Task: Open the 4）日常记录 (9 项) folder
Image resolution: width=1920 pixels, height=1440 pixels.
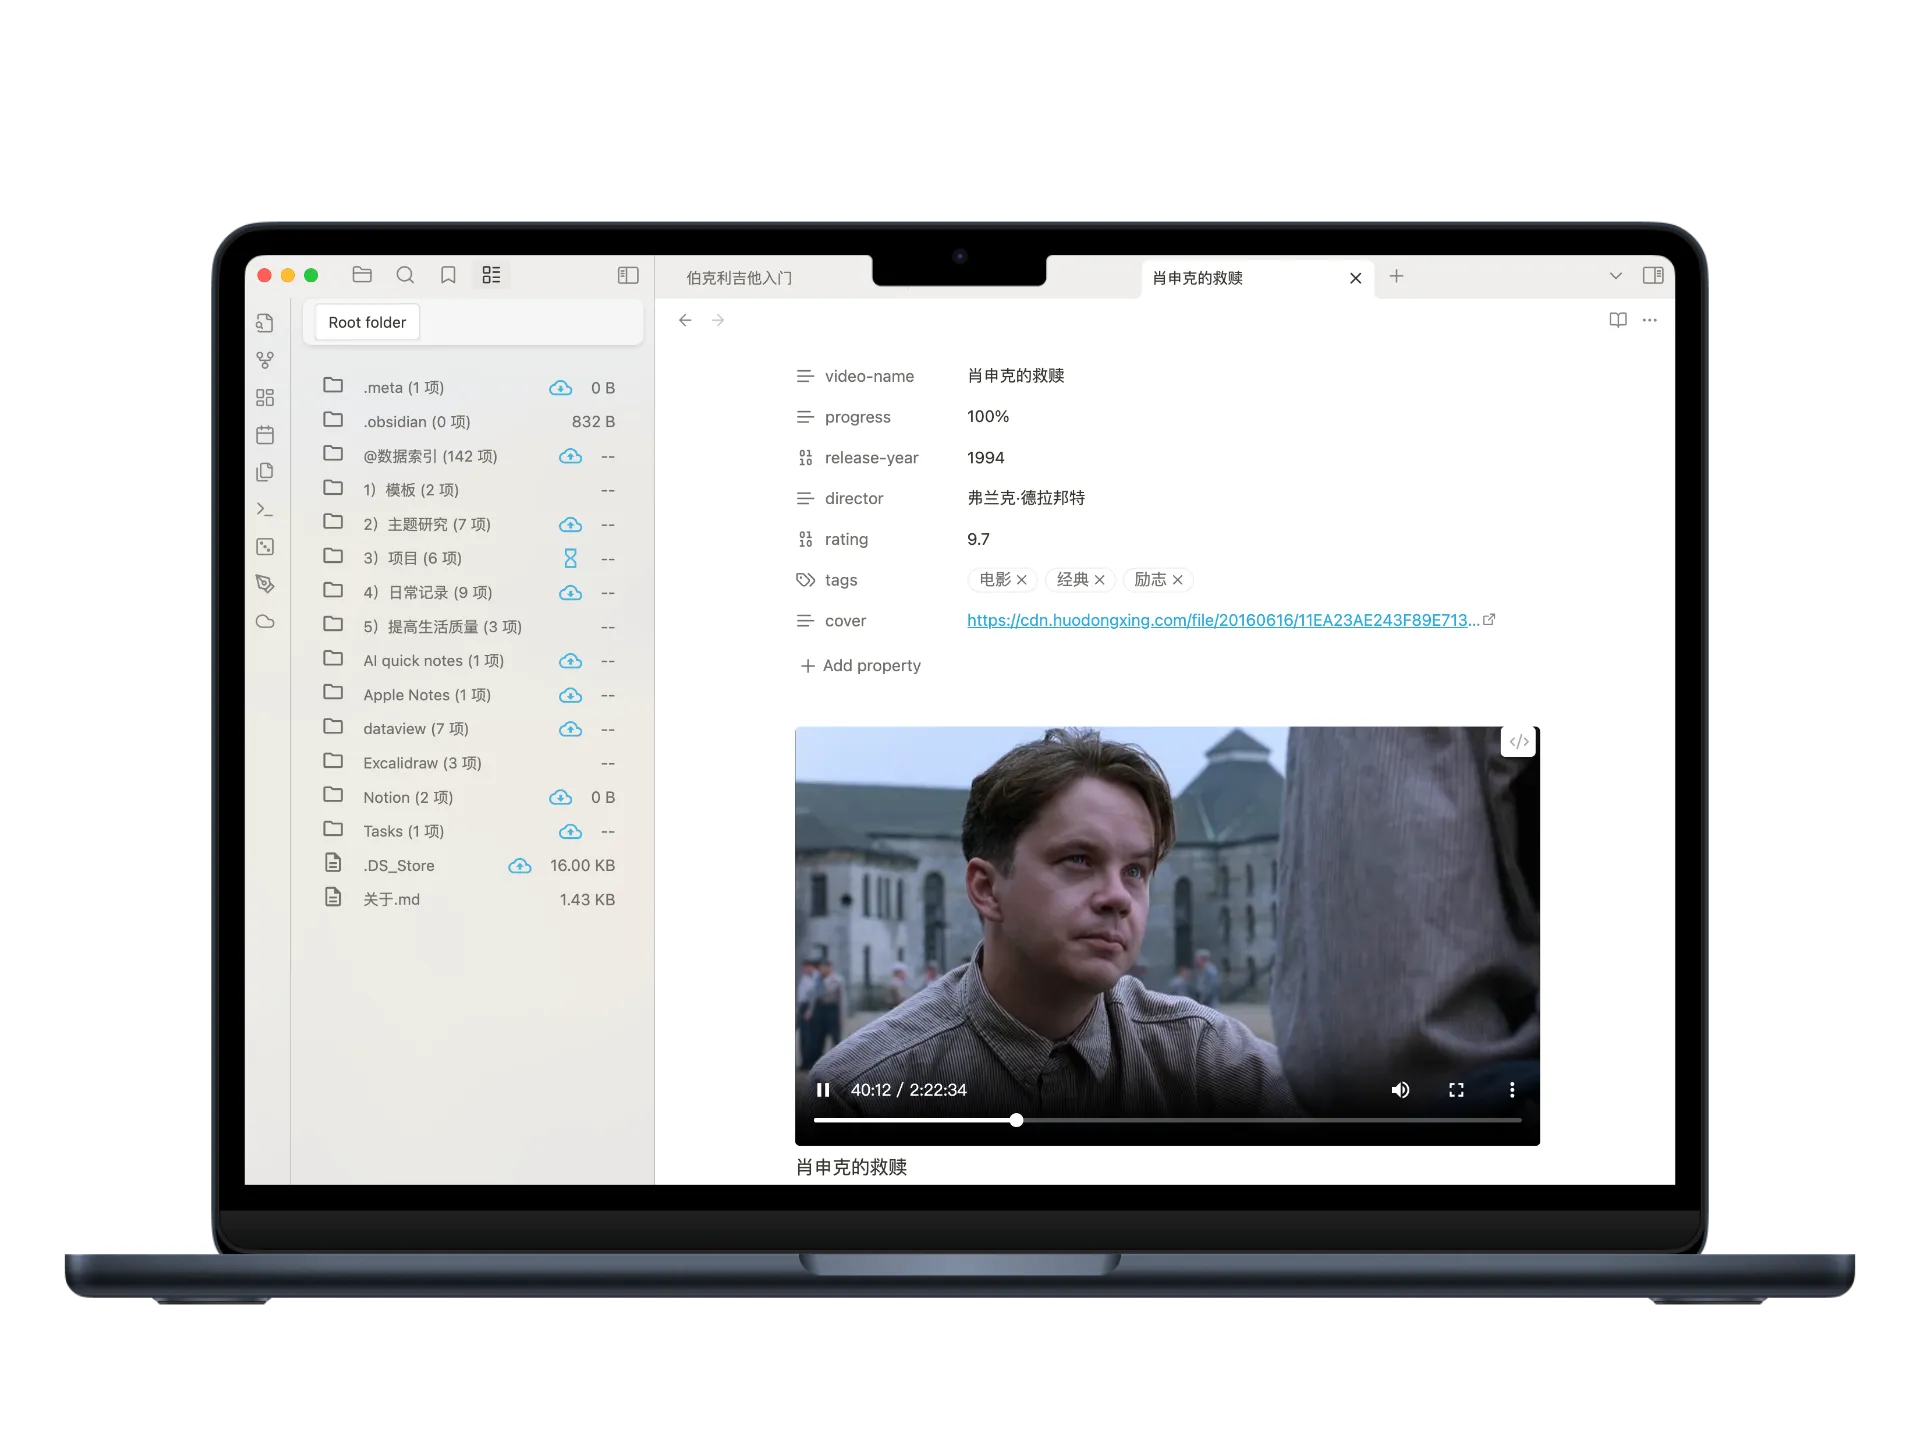Action: [x=469, y=592]
